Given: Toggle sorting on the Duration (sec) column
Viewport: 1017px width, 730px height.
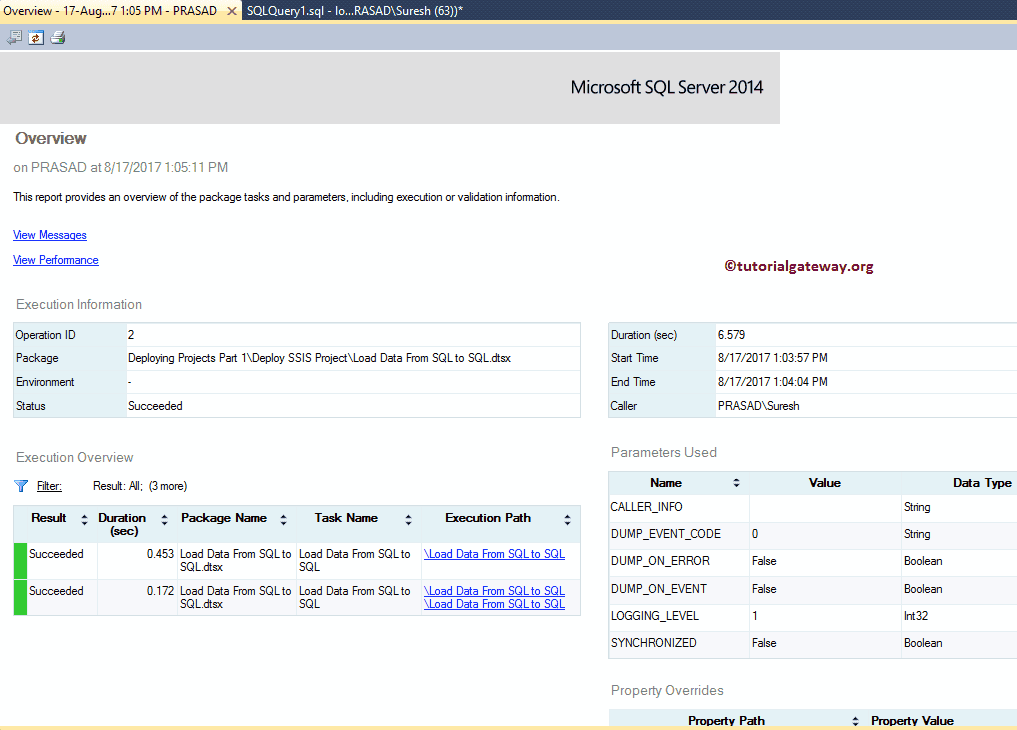Looking at the screenshot, I should [163, 518].
